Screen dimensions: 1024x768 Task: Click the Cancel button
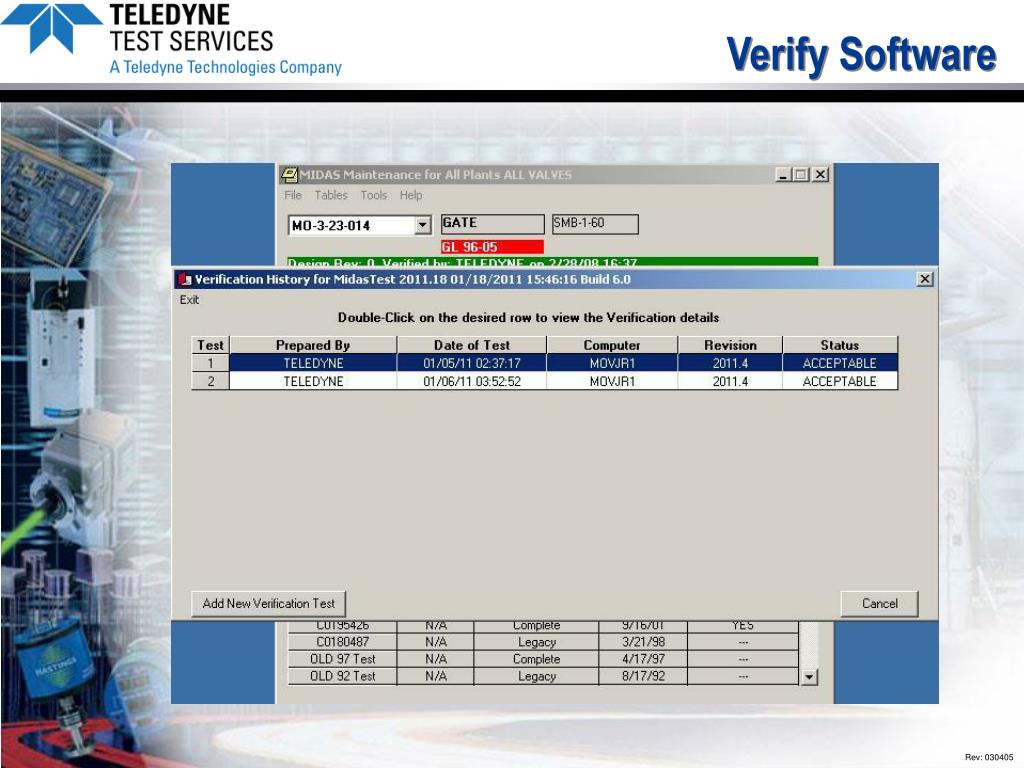(880, 603)
